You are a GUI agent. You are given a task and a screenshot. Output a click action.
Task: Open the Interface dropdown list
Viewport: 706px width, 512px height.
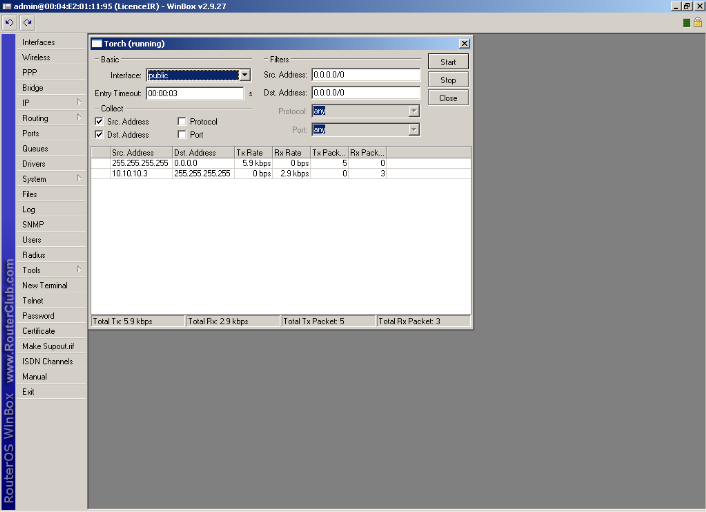coord(245,75)
